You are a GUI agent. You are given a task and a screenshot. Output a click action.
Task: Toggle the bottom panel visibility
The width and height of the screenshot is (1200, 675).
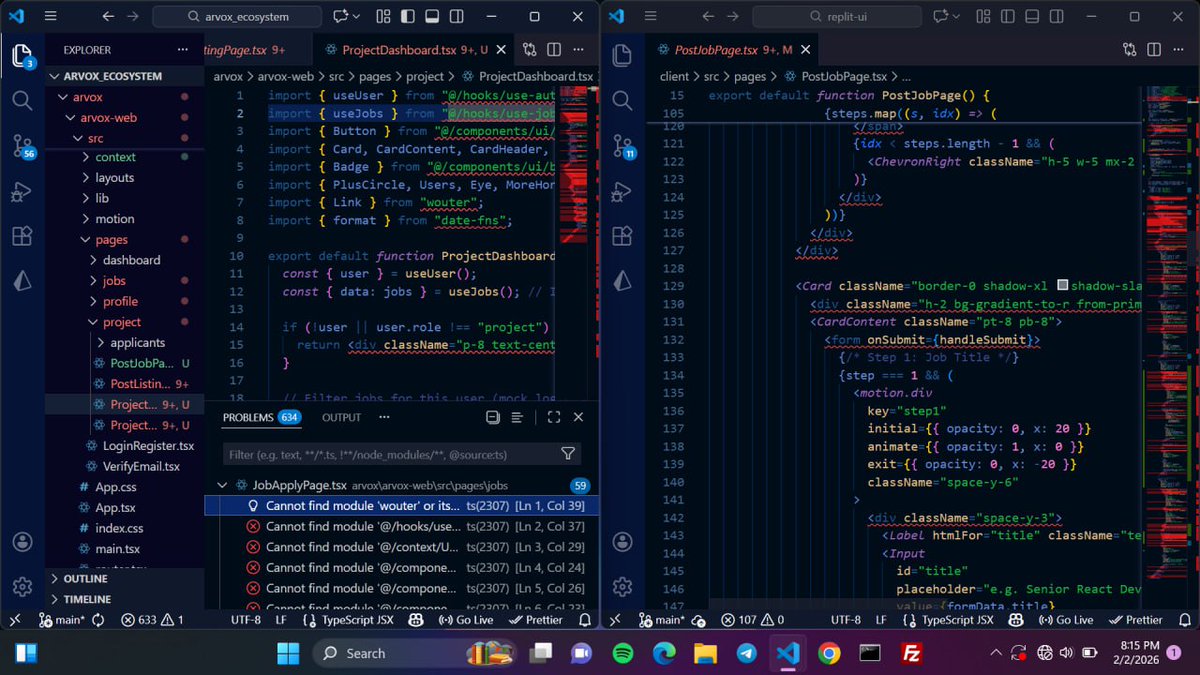click(x=431, y=16)
